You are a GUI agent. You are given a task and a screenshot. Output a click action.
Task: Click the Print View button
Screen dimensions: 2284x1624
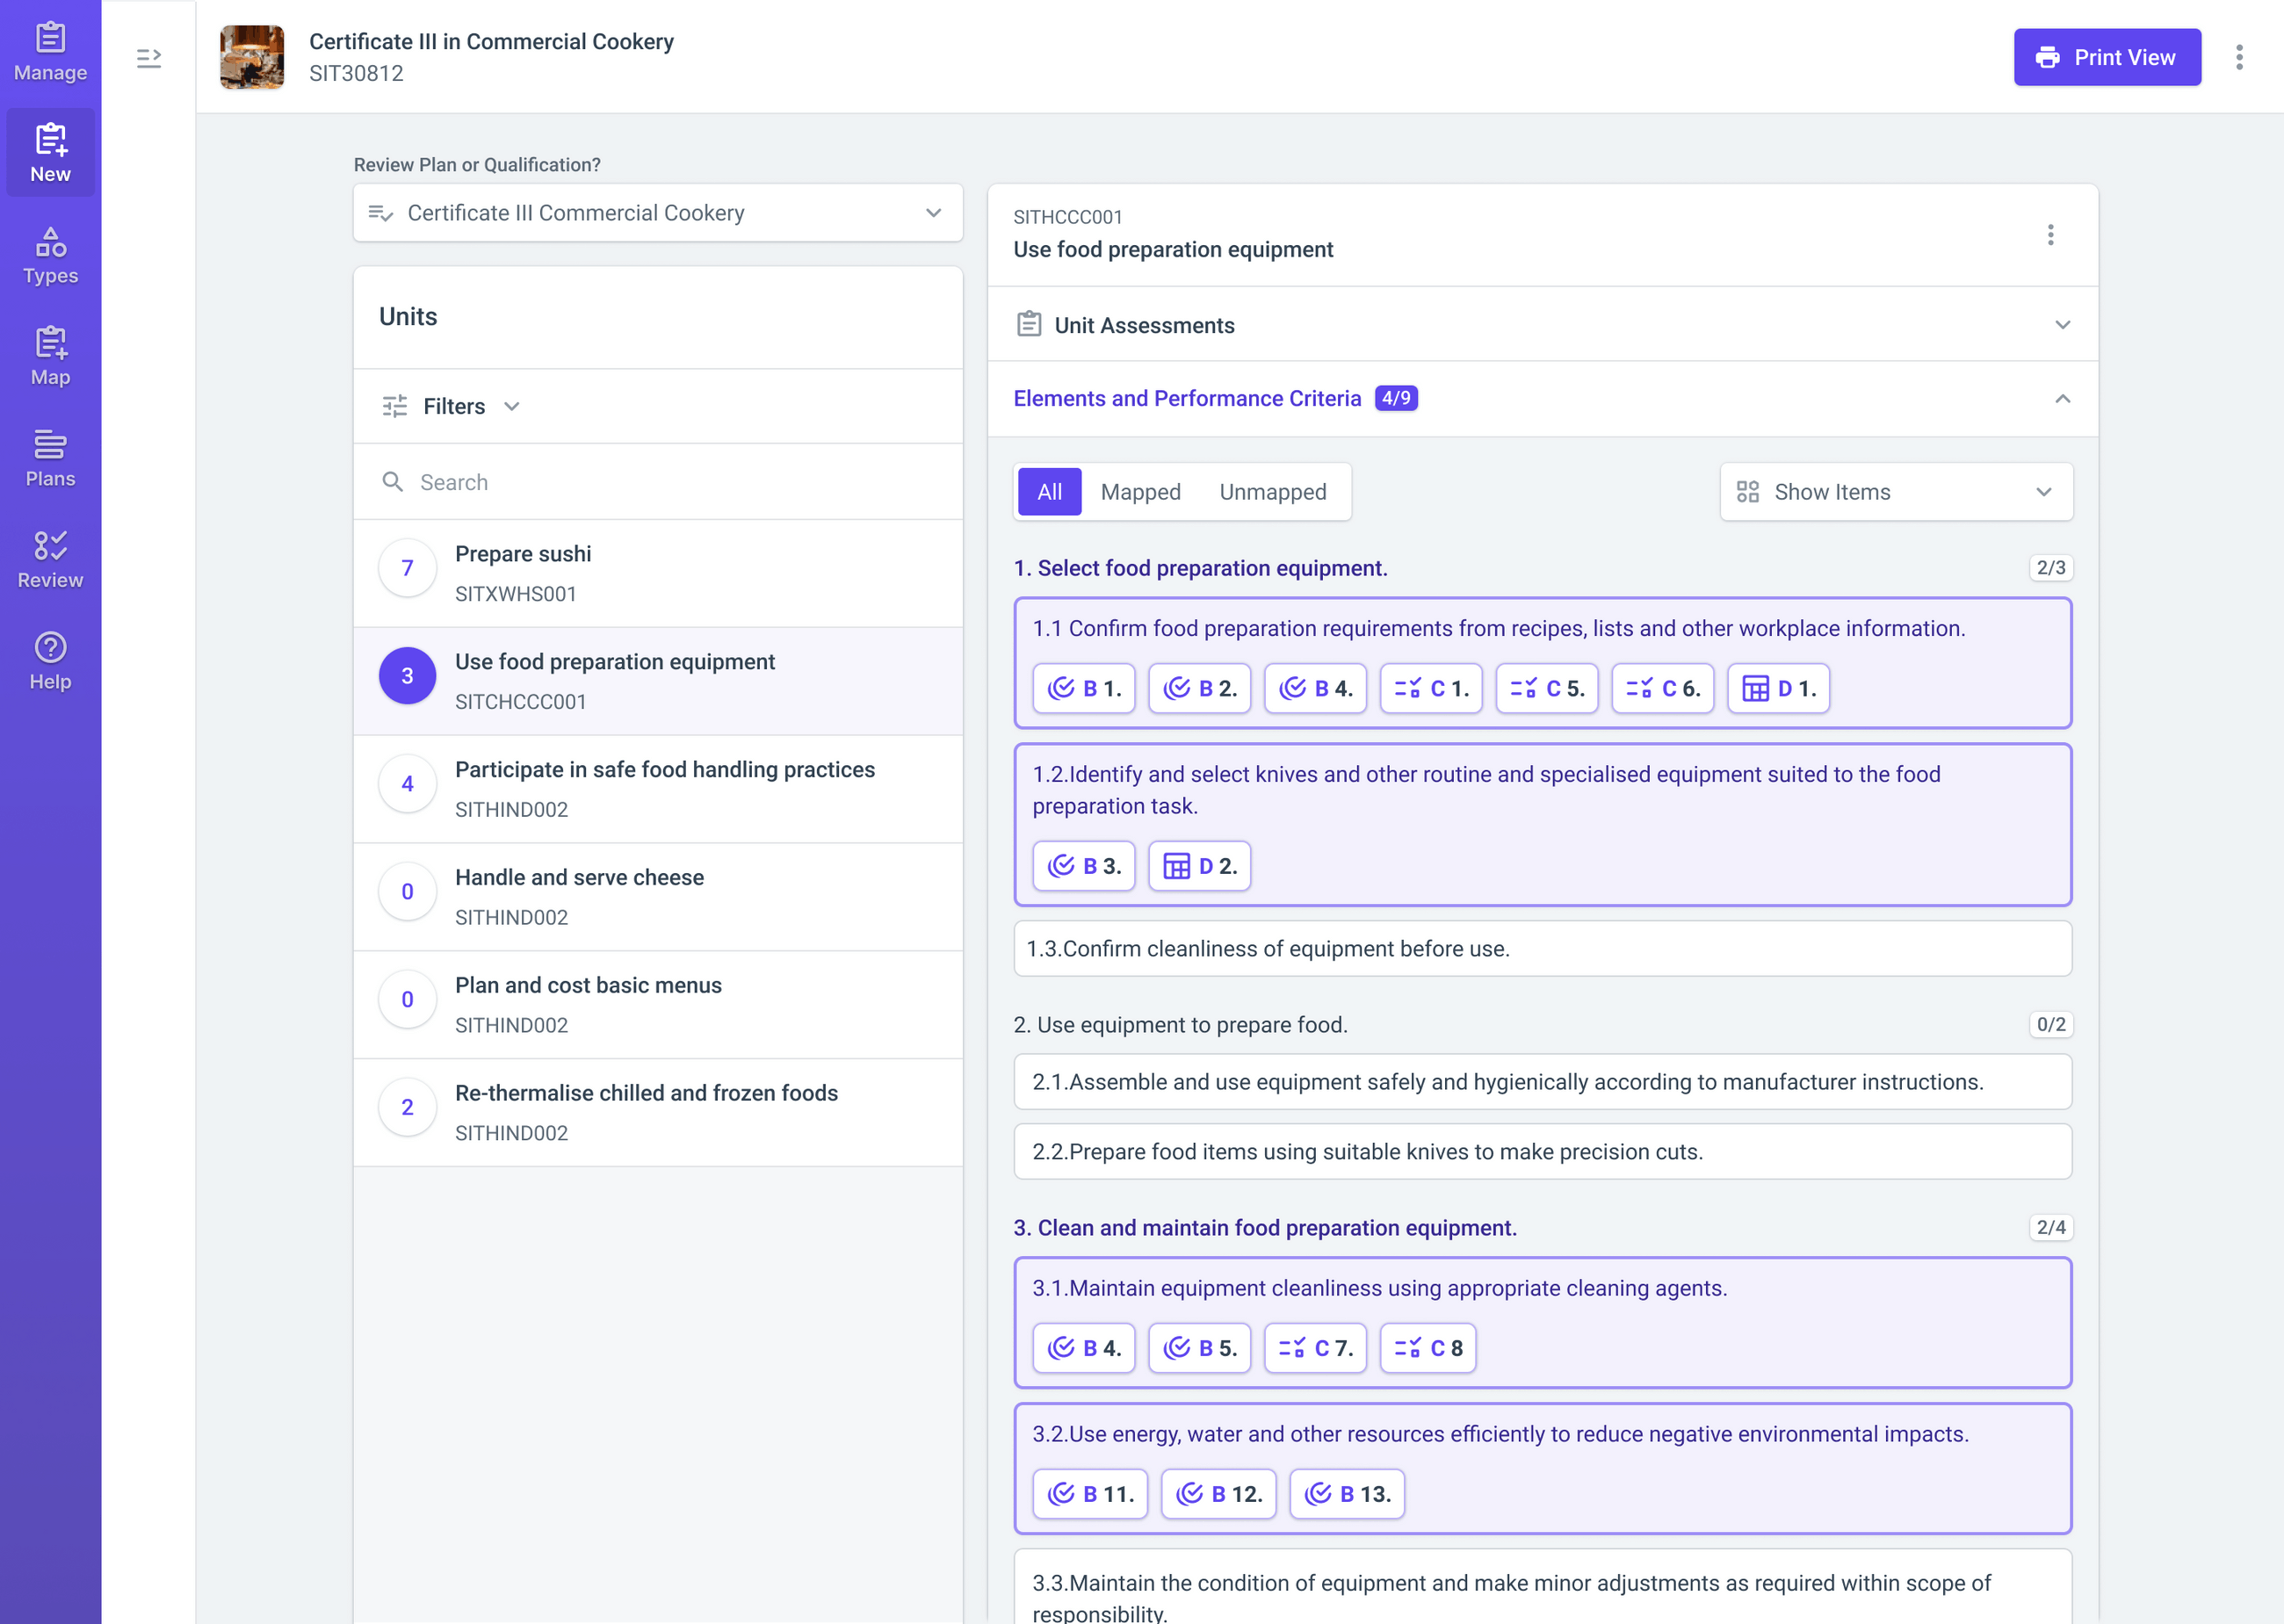[x=2106, y=57]
